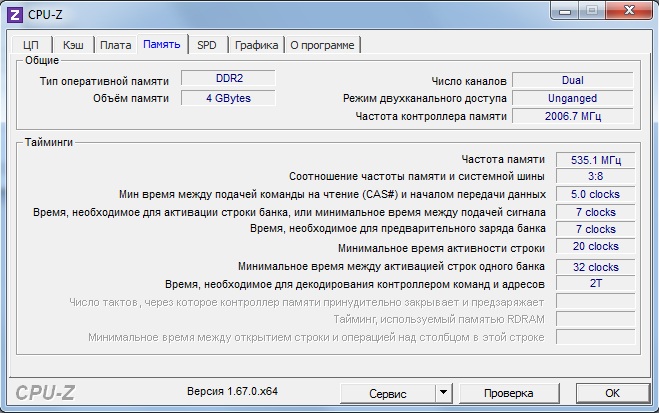659x413 pixels.
Task: Click the Dual channels value field
Action: 572,80
